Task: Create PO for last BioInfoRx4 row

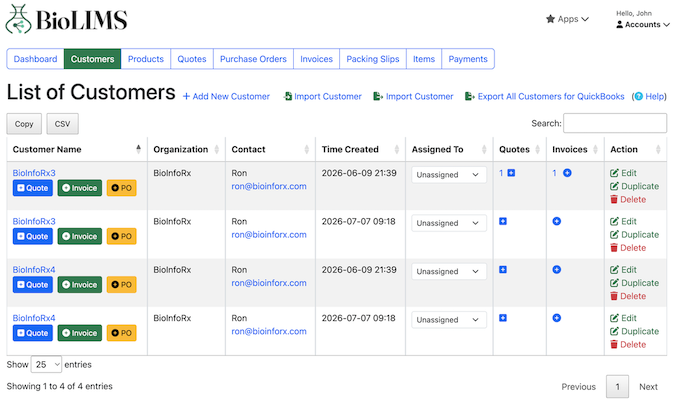Action: (x=122, y=333)
